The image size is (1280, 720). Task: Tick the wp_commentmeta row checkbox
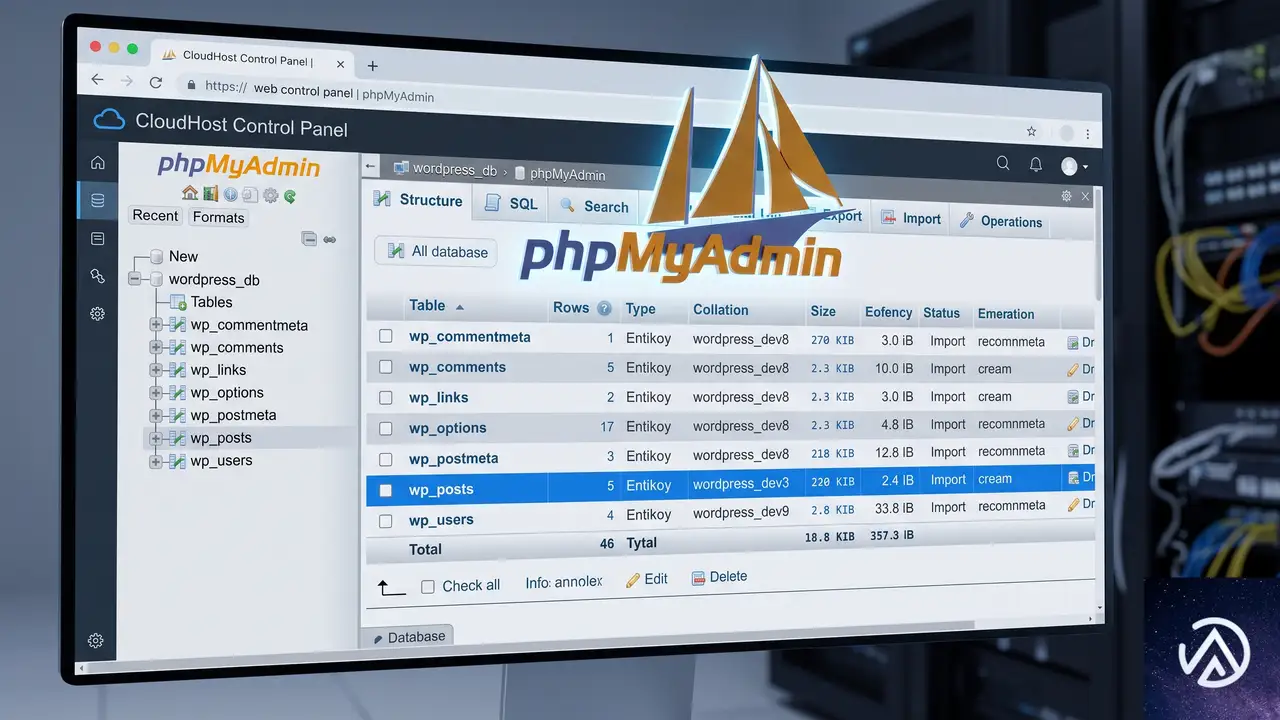386,336
